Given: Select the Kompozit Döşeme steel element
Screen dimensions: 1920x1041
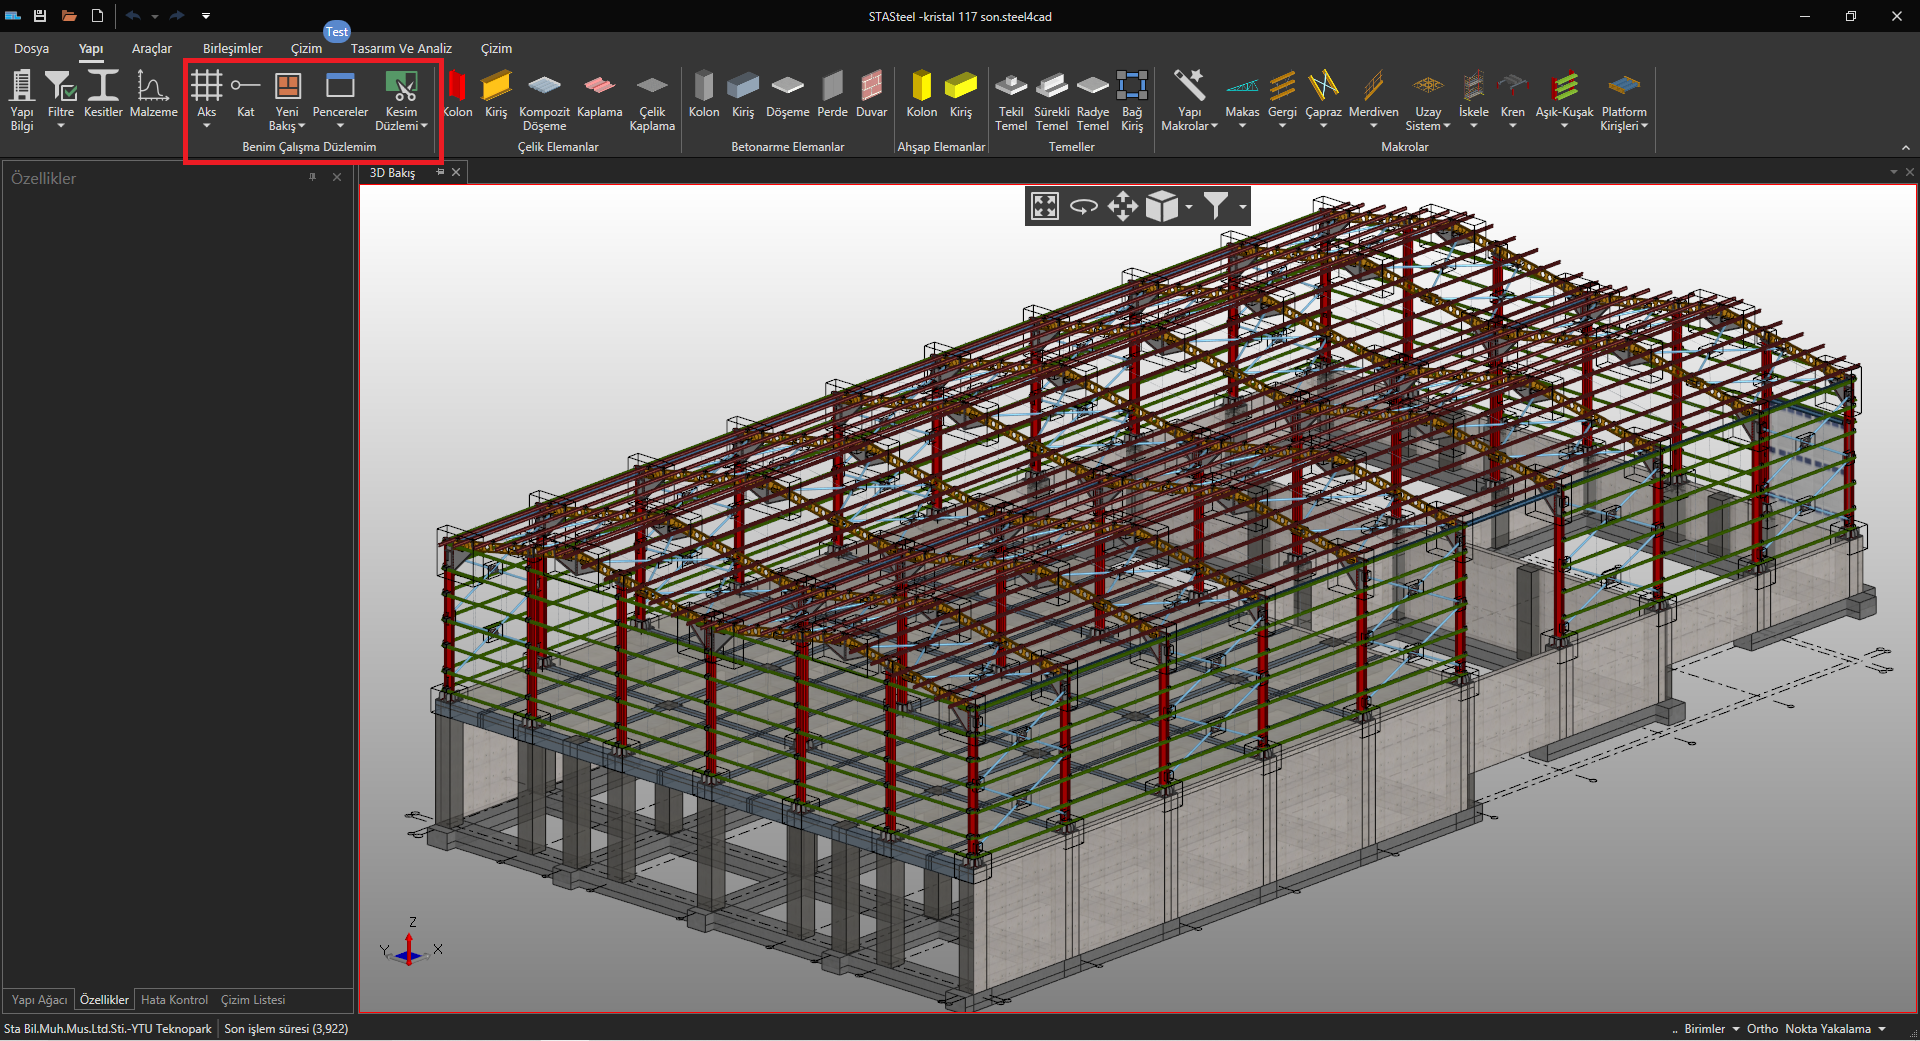Looking at the screenshot, I should coord(544,87).
